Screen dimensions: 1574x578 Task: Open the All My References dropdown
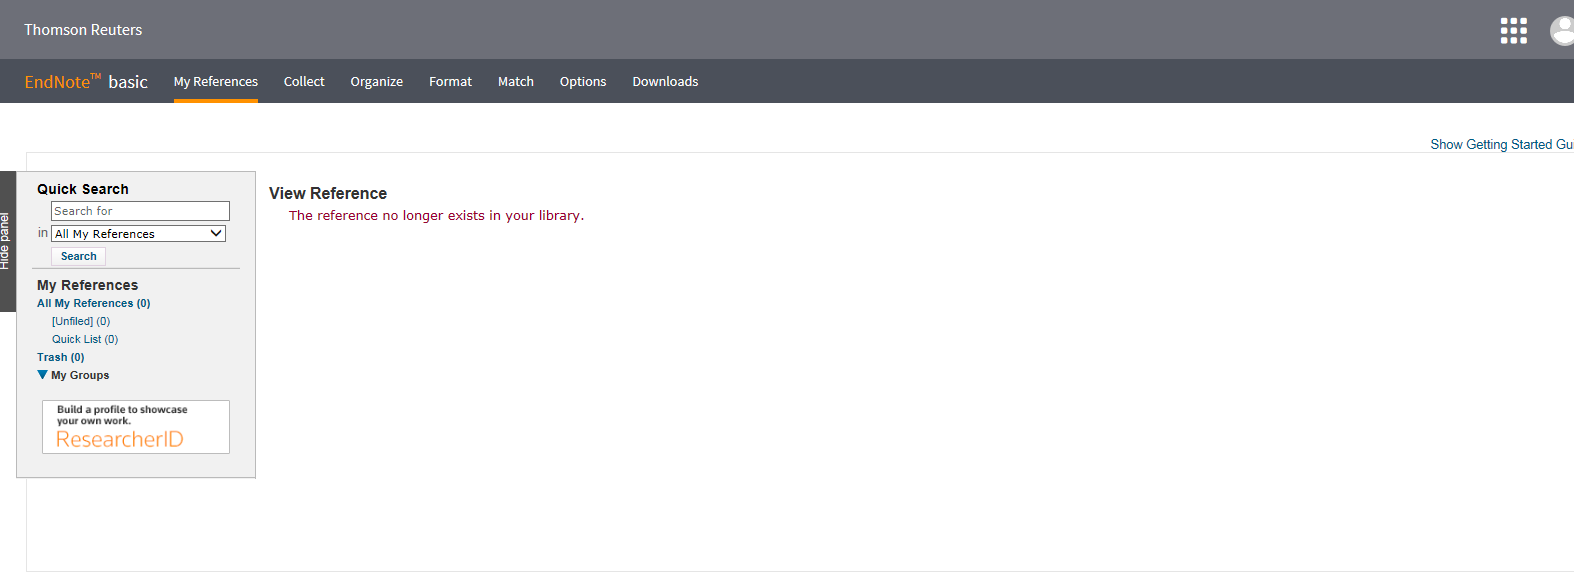click(x=138, y=234)
